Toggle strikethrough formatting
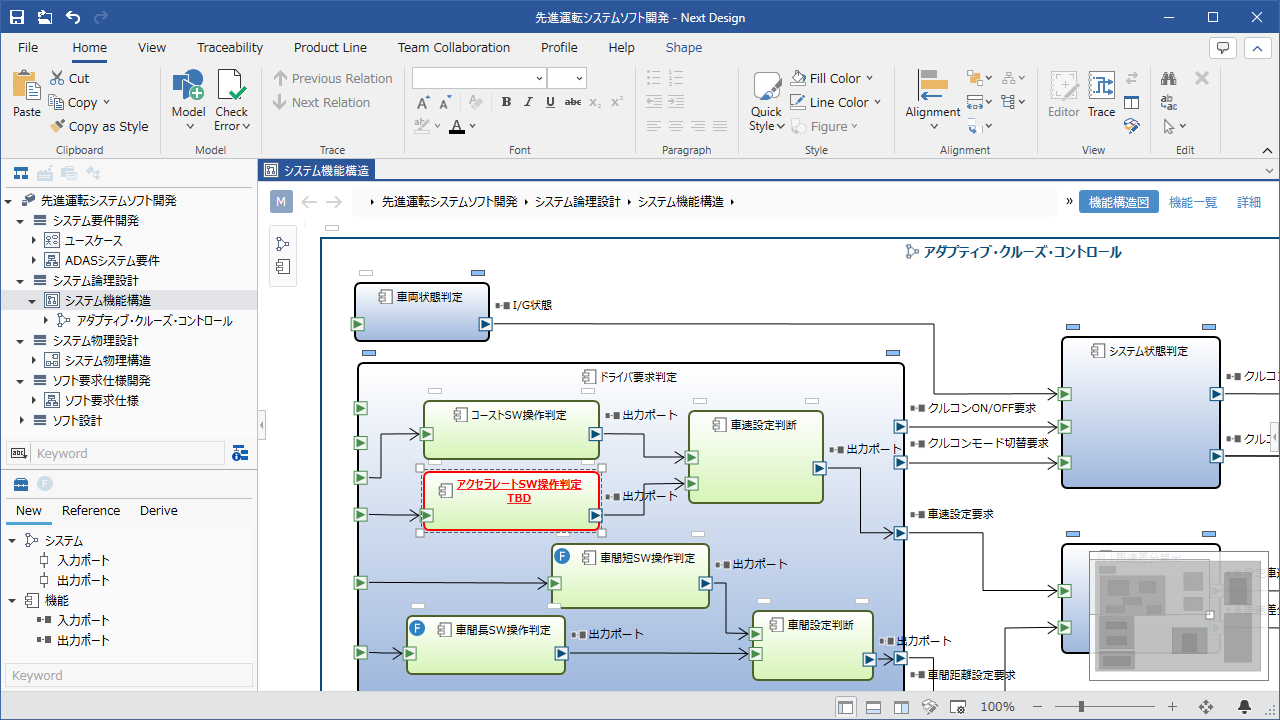The width and height of the screenshot is (1280, 720). [x=572, y=102]
